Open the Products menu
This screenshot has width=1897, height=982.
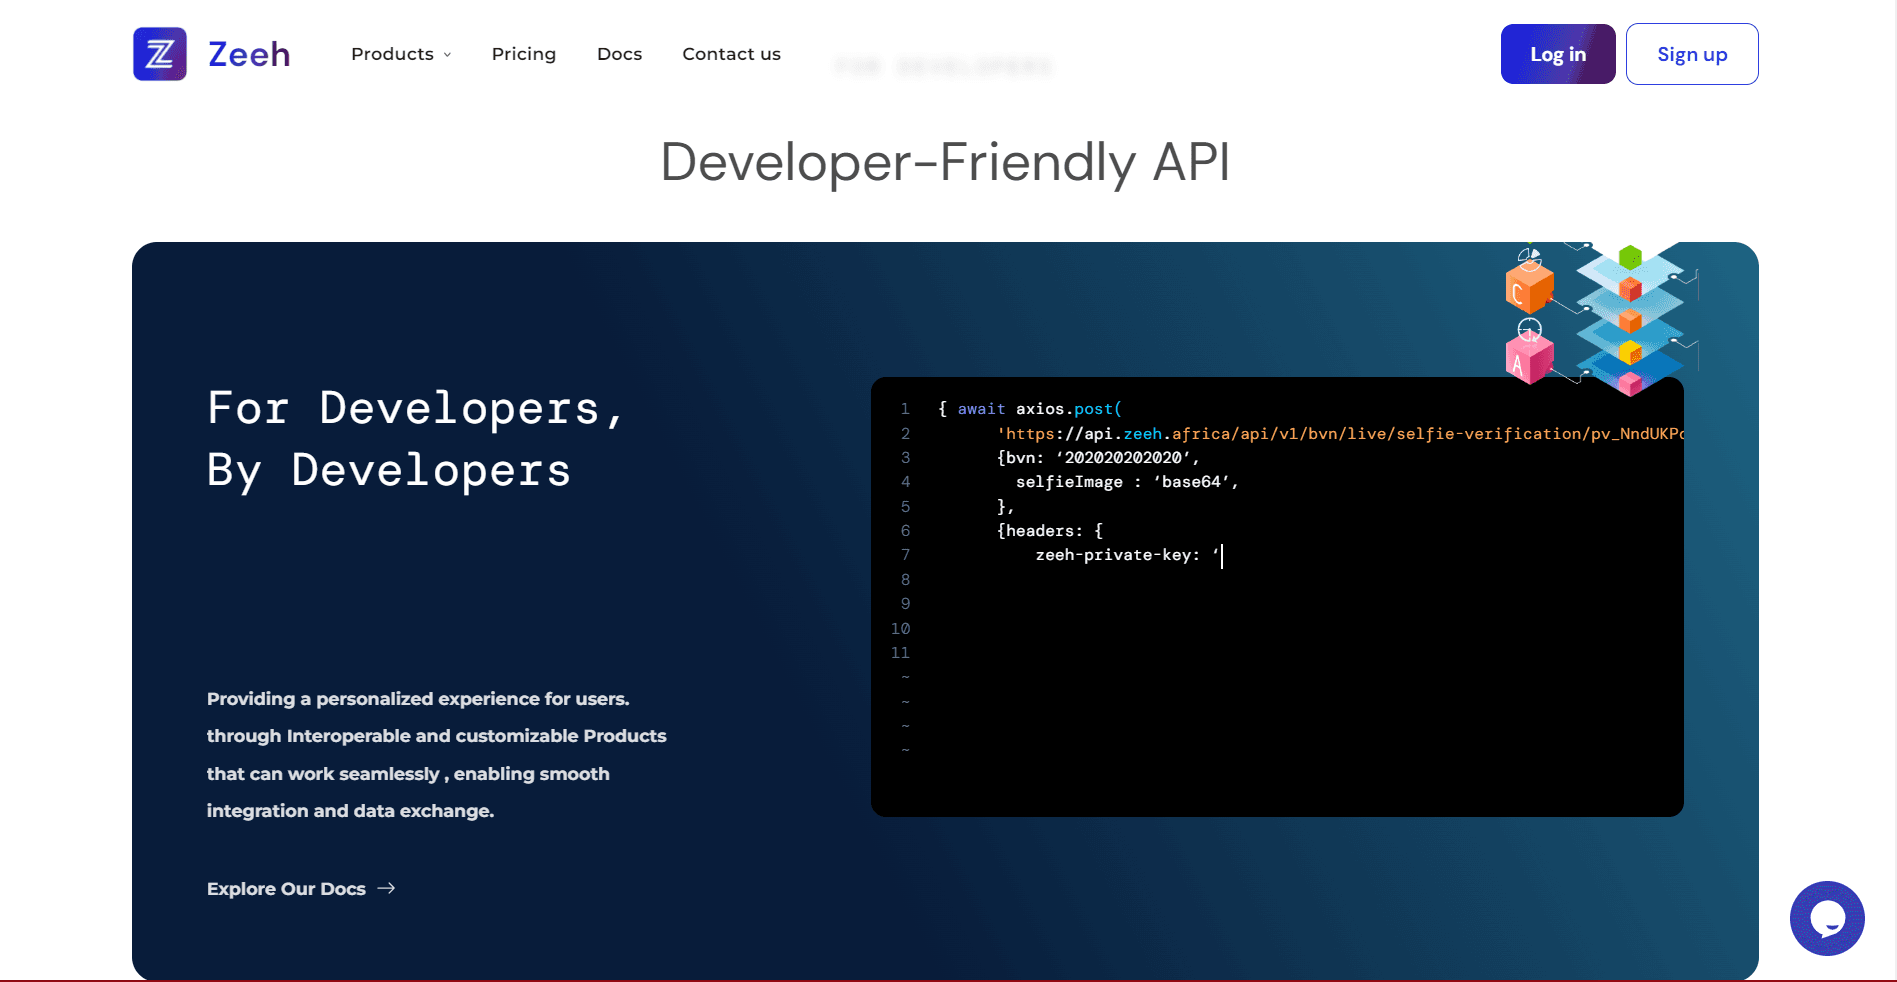401,54
